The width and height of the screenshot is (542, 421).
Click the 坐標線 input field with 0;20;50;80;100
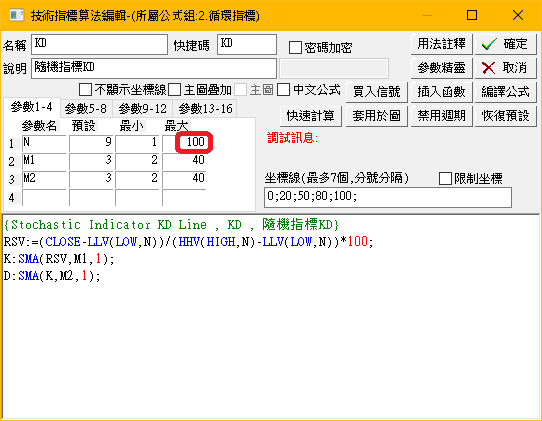click(x=387, y=197)
